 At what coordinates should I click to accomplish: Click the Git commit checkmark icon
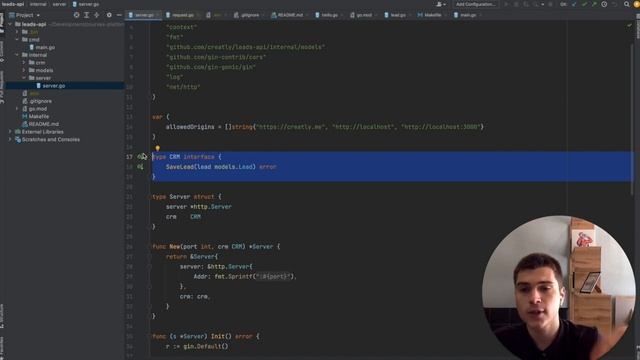pos(584,4)
